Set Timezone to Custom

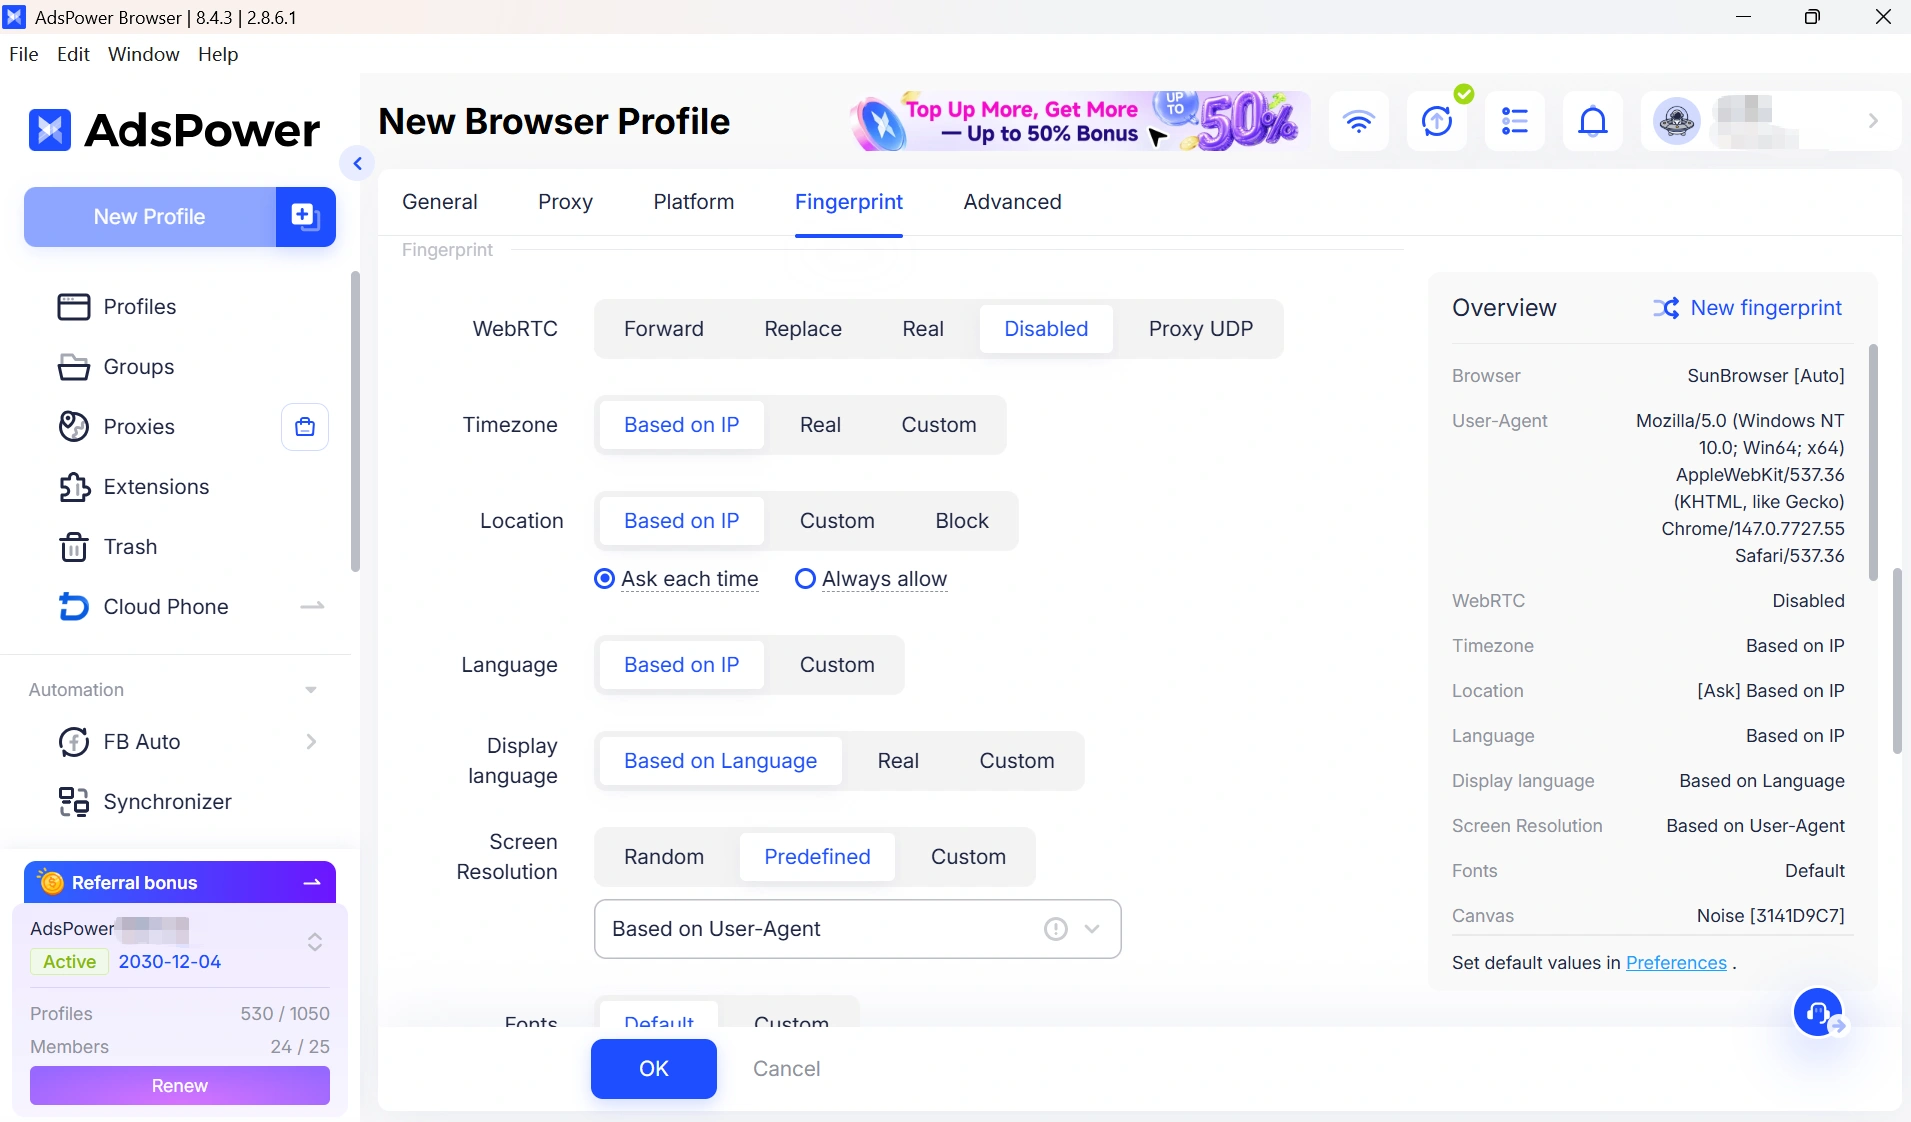pyautogui.click(x=939, y=425)
